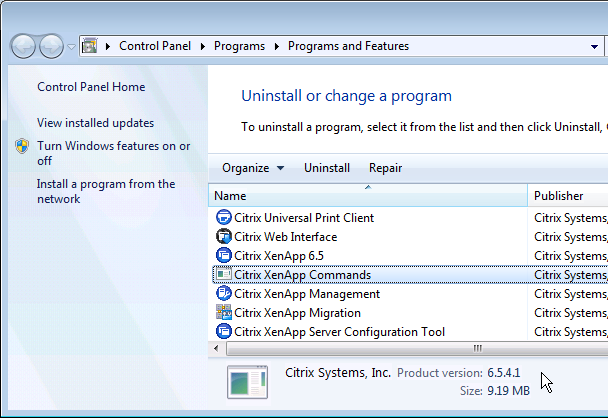
Task: Expand the arrow after Programs breadcrumb
Action: tap(276, 47)
